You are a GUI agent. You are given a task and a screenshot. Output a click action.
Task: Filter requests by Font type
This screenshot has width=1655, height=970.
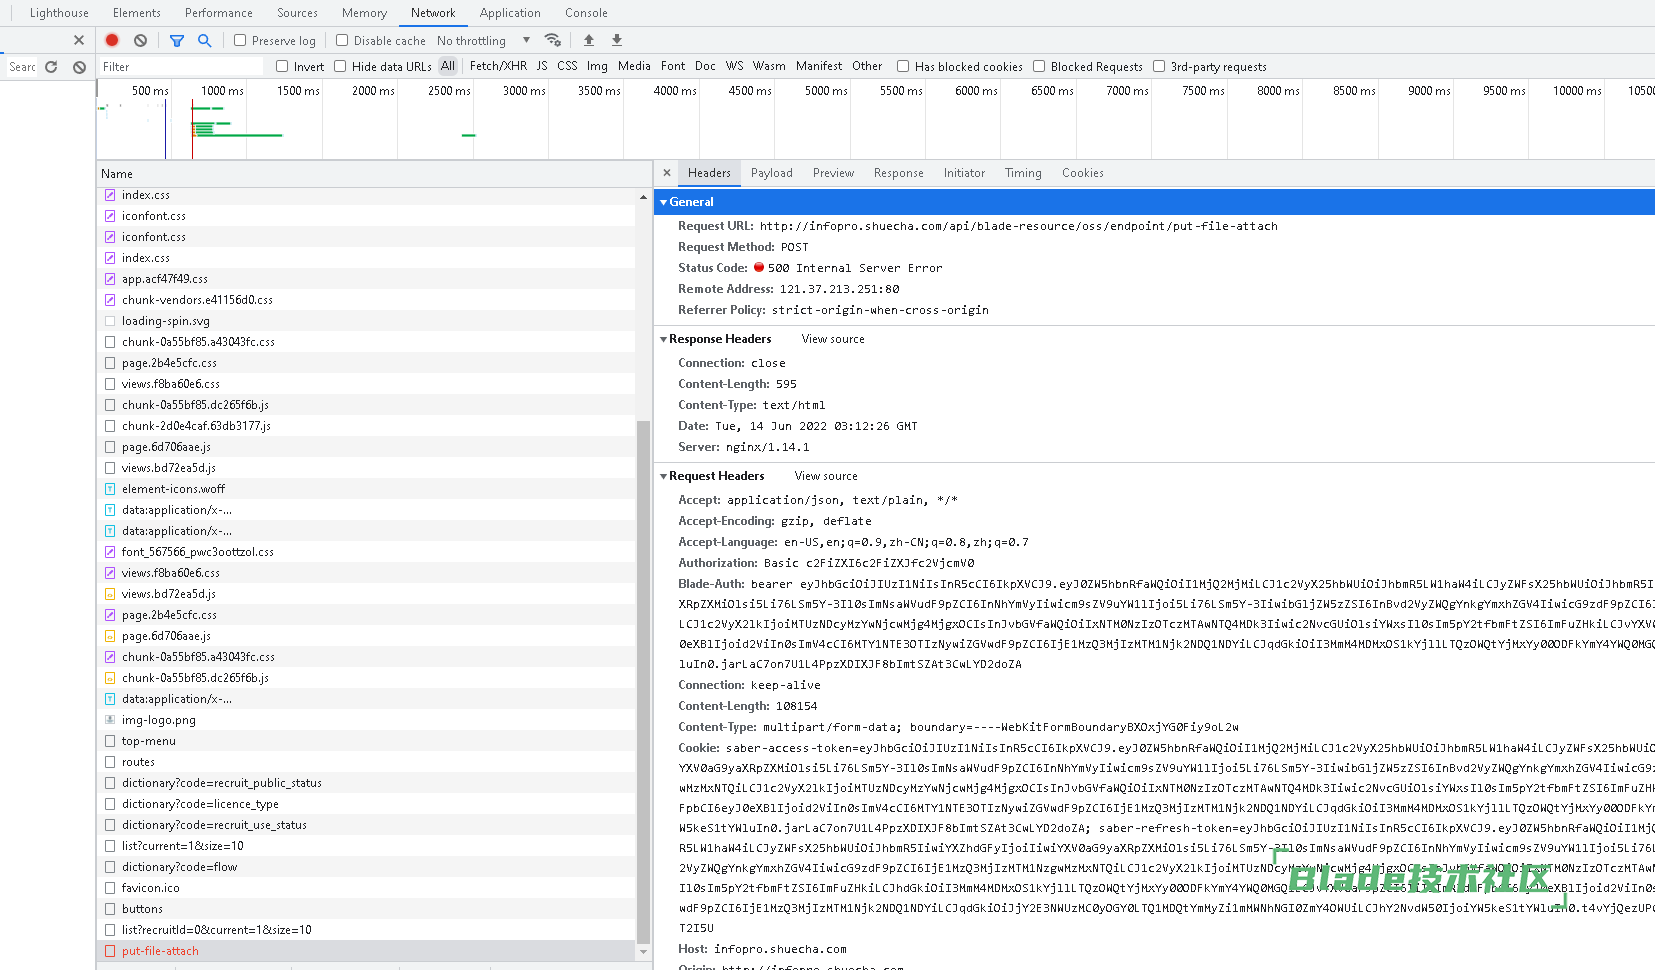[673, 66]
